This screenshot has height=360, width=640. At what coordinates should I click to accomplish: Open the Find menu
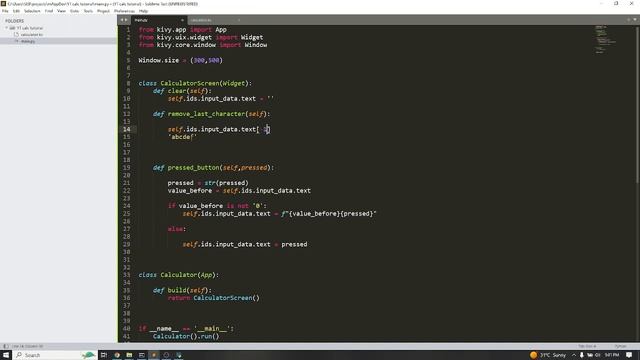pos(49,11)
